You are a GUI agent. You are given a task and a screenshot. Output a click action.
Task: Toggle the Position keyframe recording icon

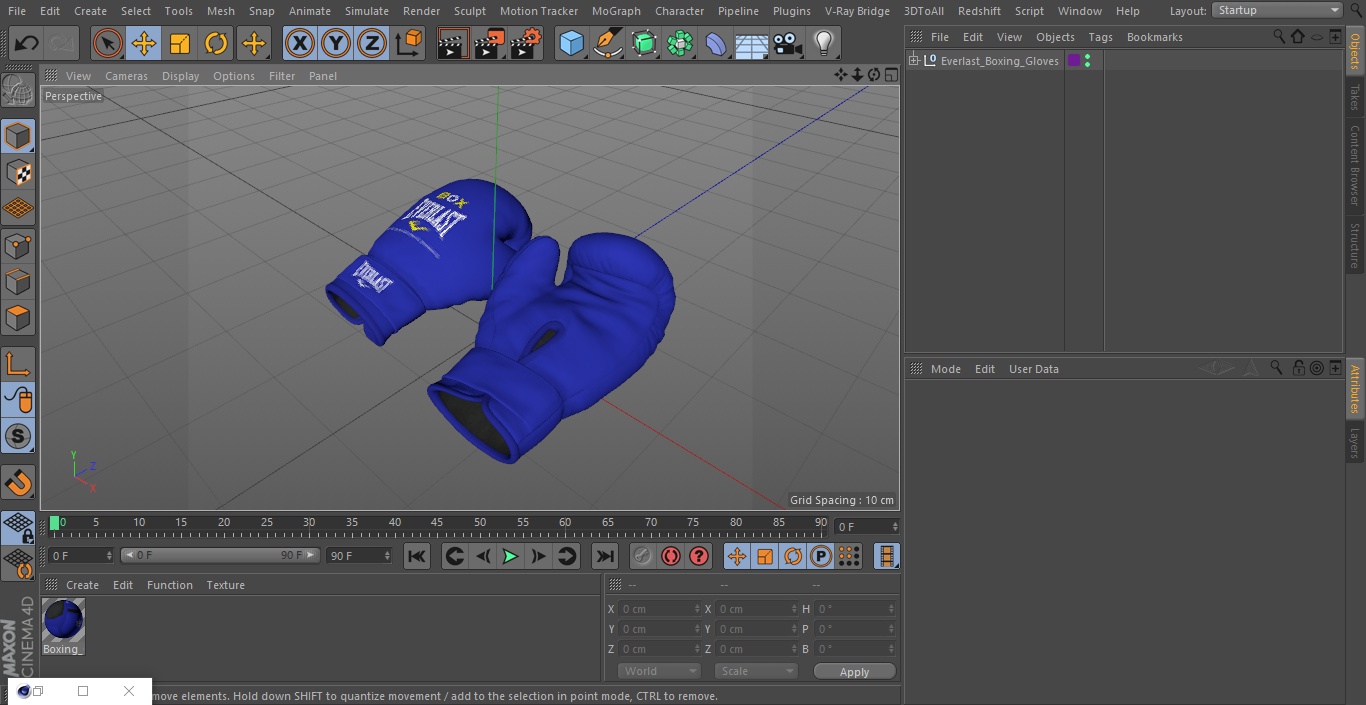coord(737,556)
